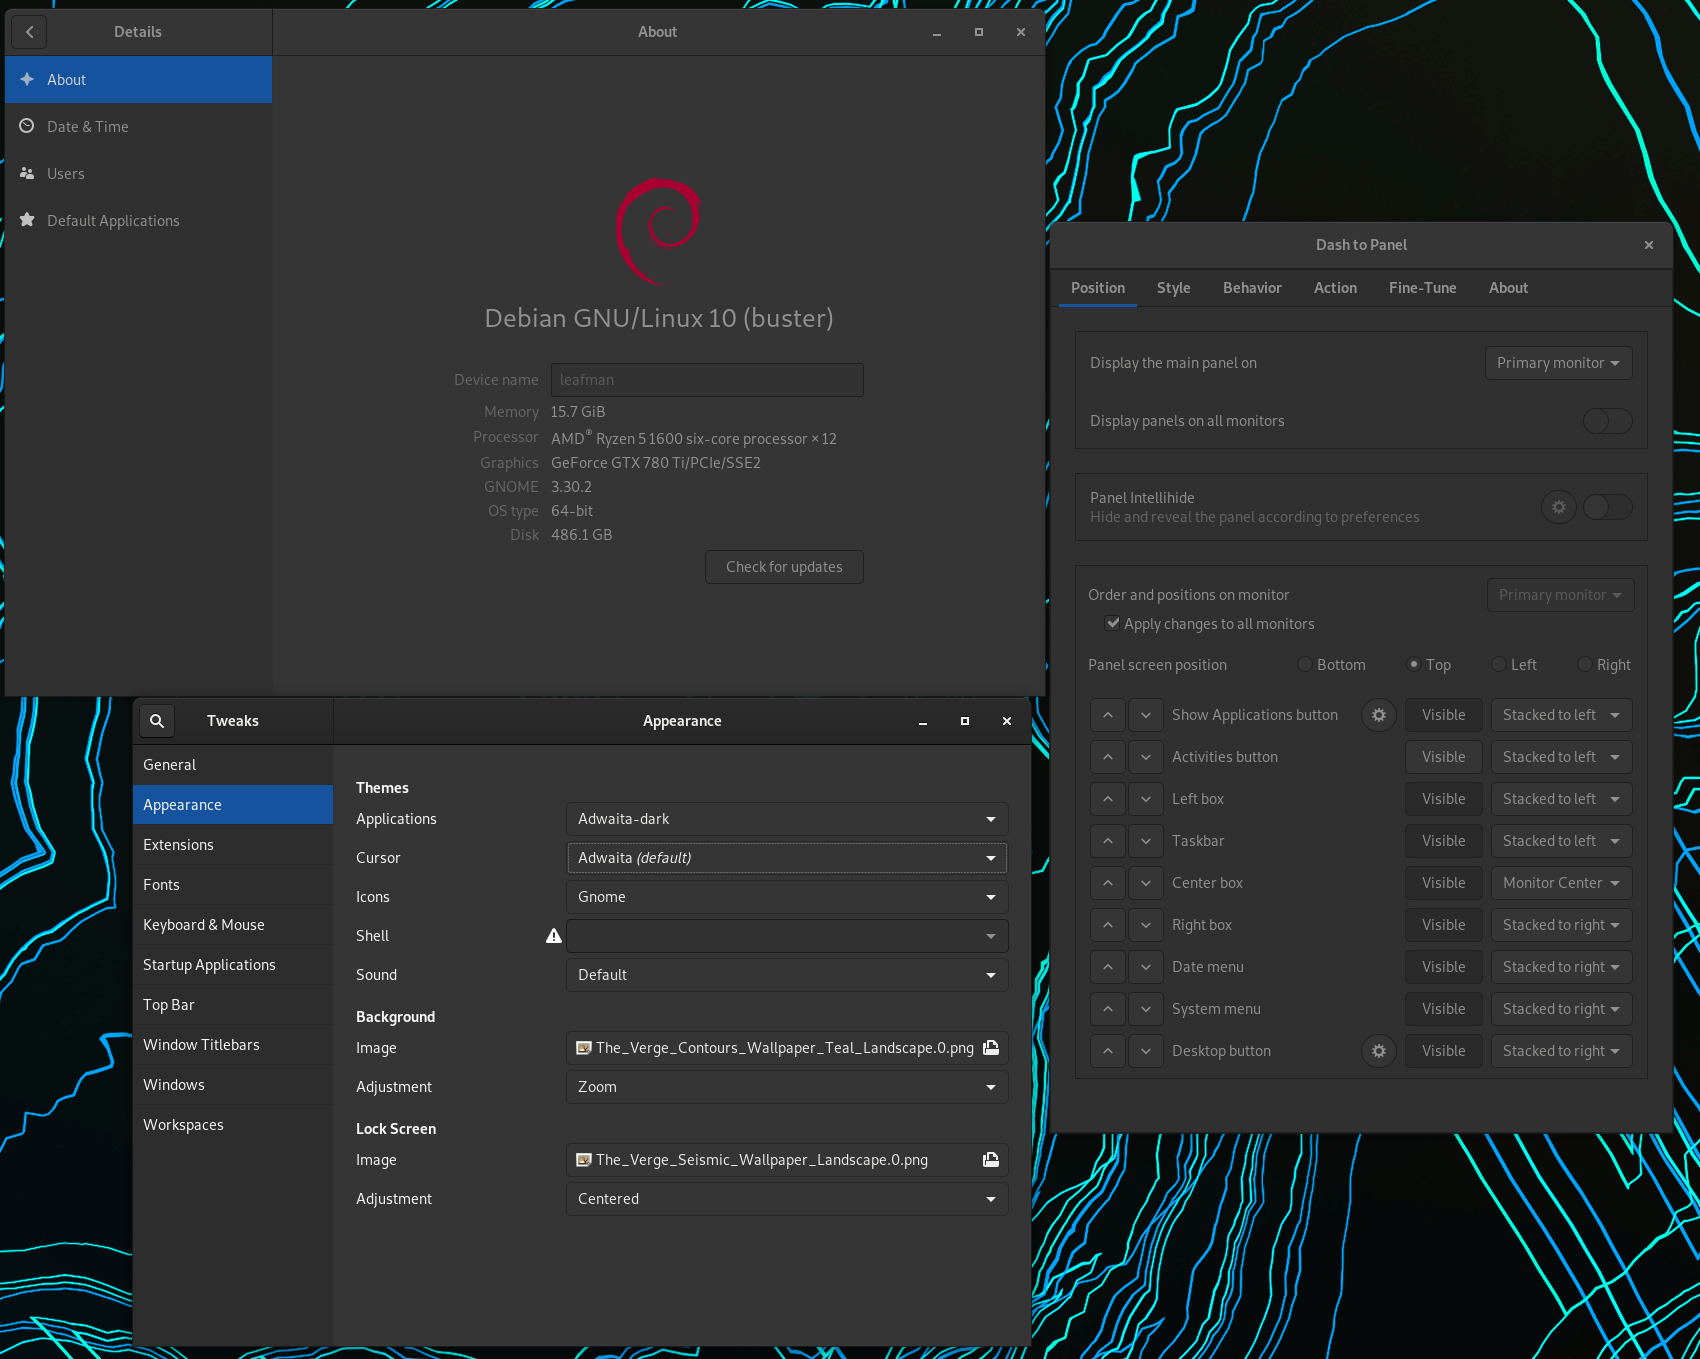
Task: Open Desktop button settings gear
Action: (1378, 1051)
